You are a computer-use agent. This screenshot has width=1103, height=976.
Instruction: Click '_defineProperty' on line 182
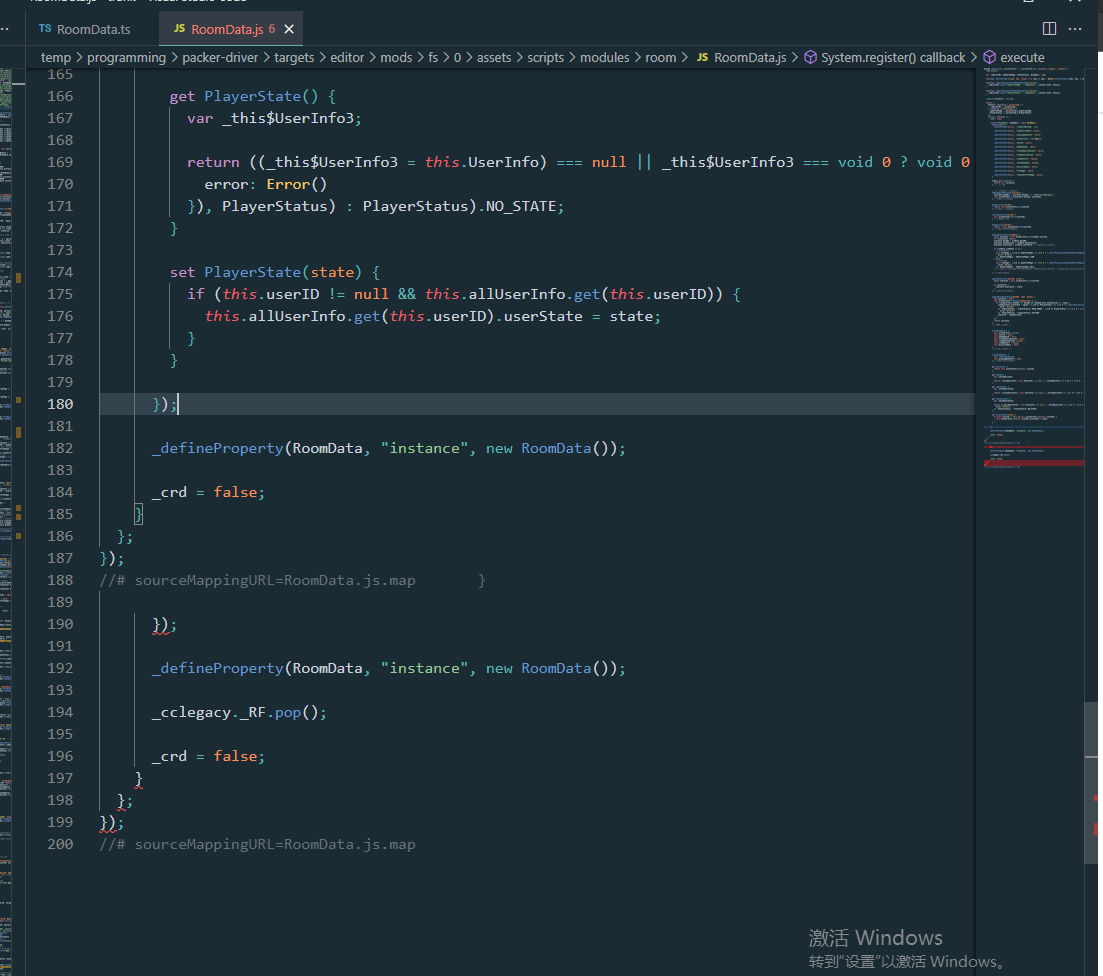(x=217, y=448)
